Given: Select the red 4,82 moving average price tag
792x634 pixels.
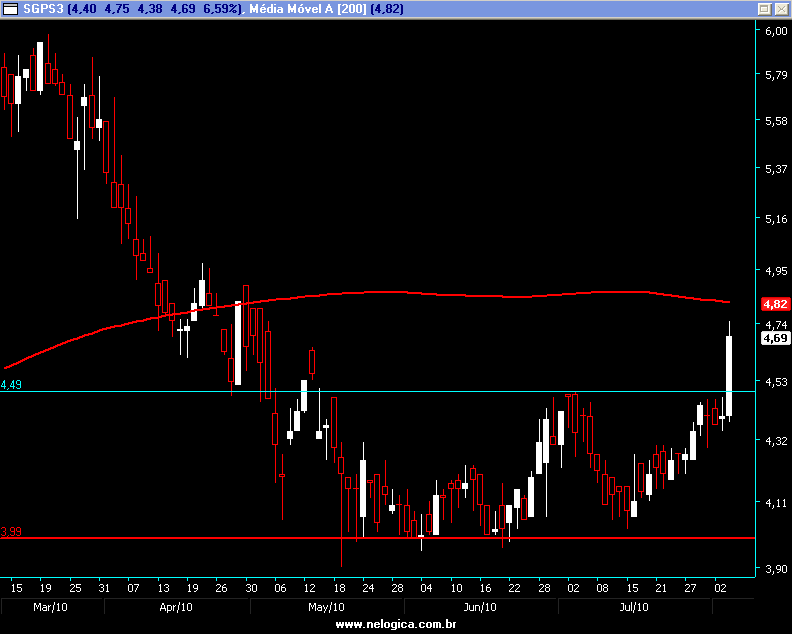Looking at the screenshot, I should (x=775, y=304).
